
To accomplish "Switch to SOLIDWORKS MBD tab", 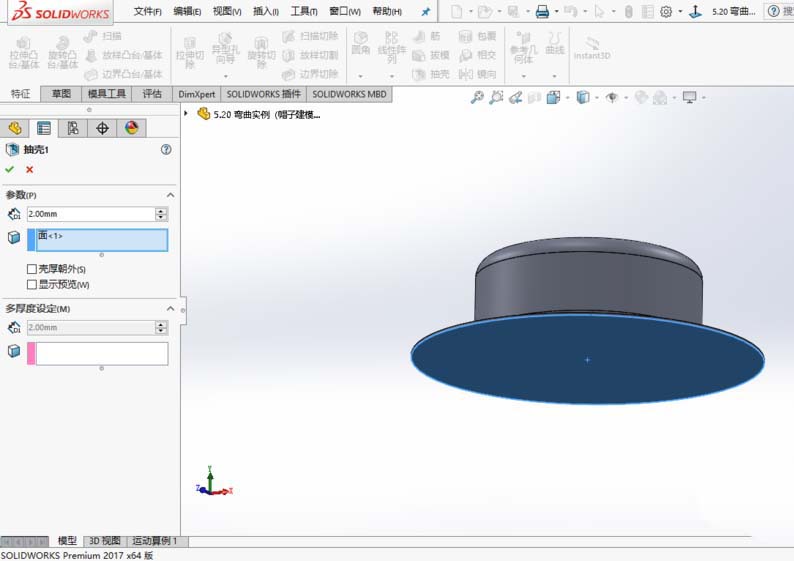I will click(349, 94).
